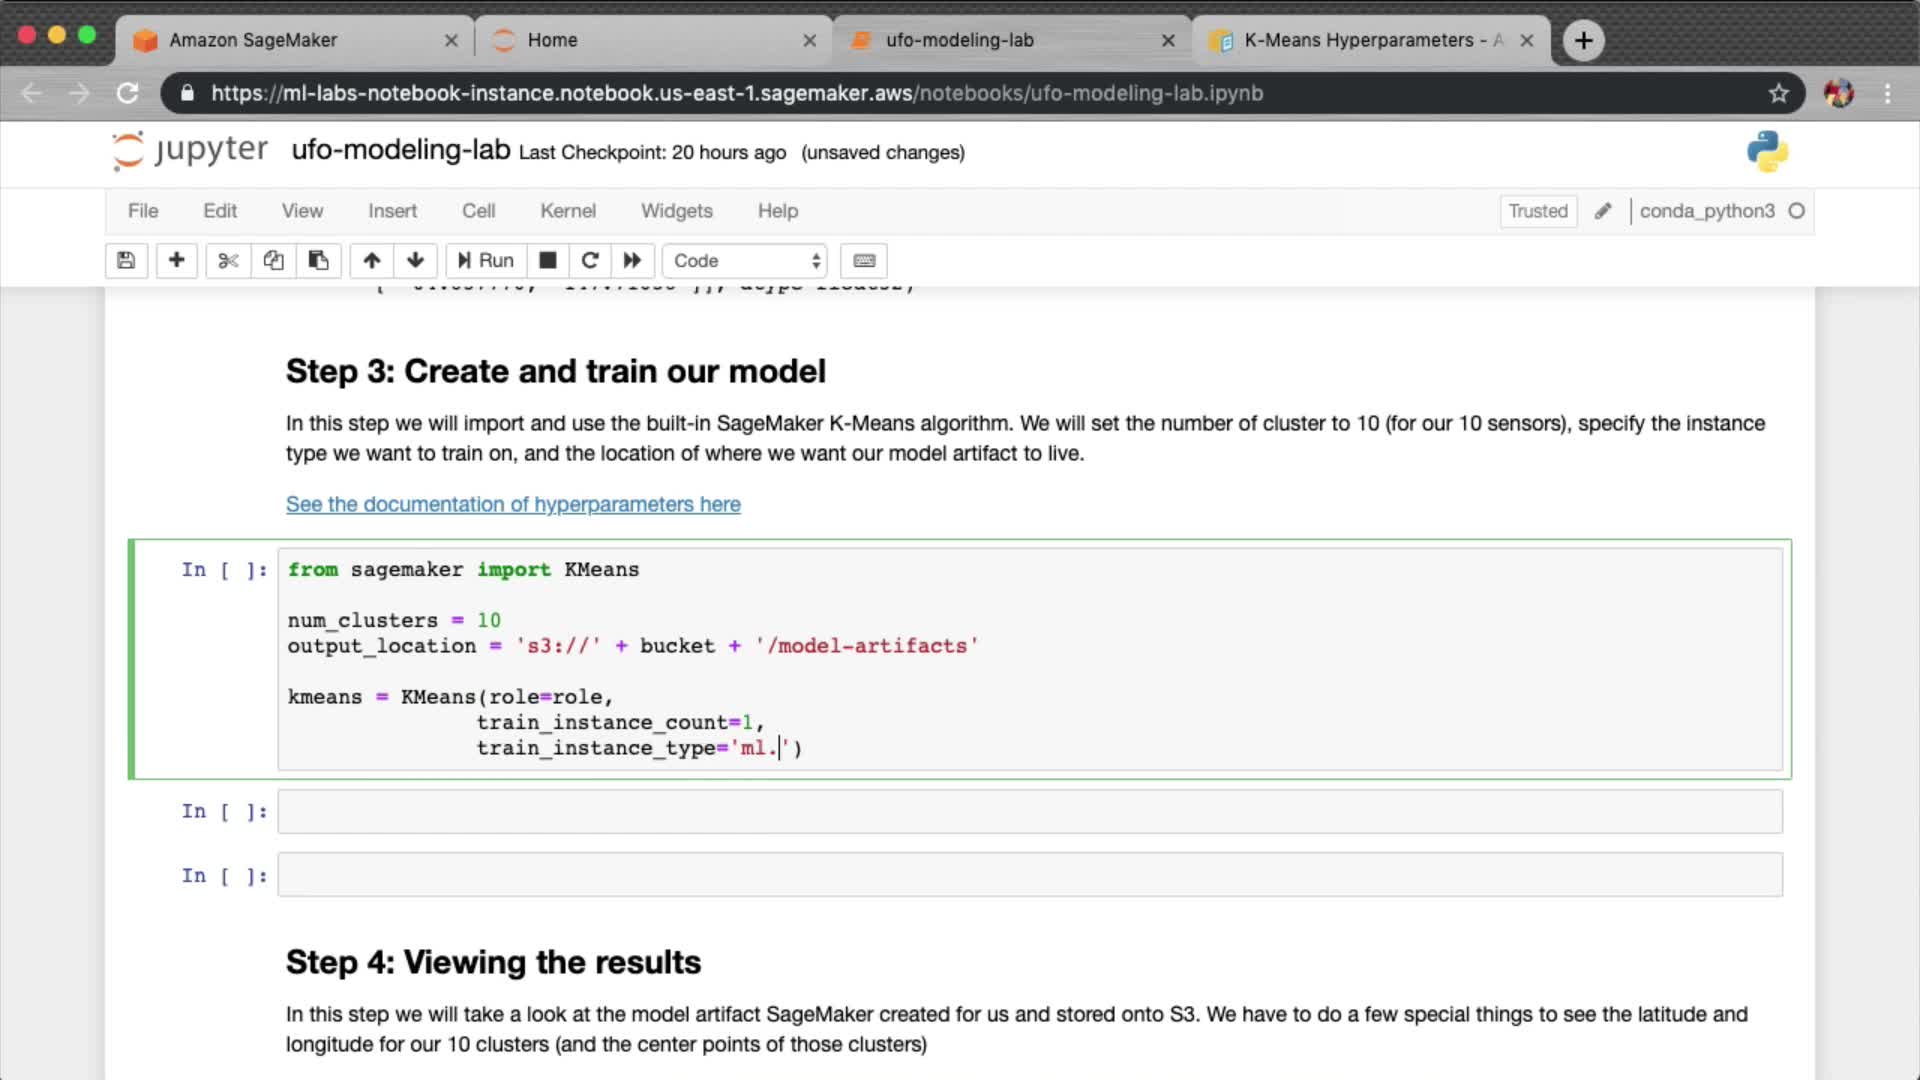
Task: Insert cell below with plus icon
Action: [176, 261]
